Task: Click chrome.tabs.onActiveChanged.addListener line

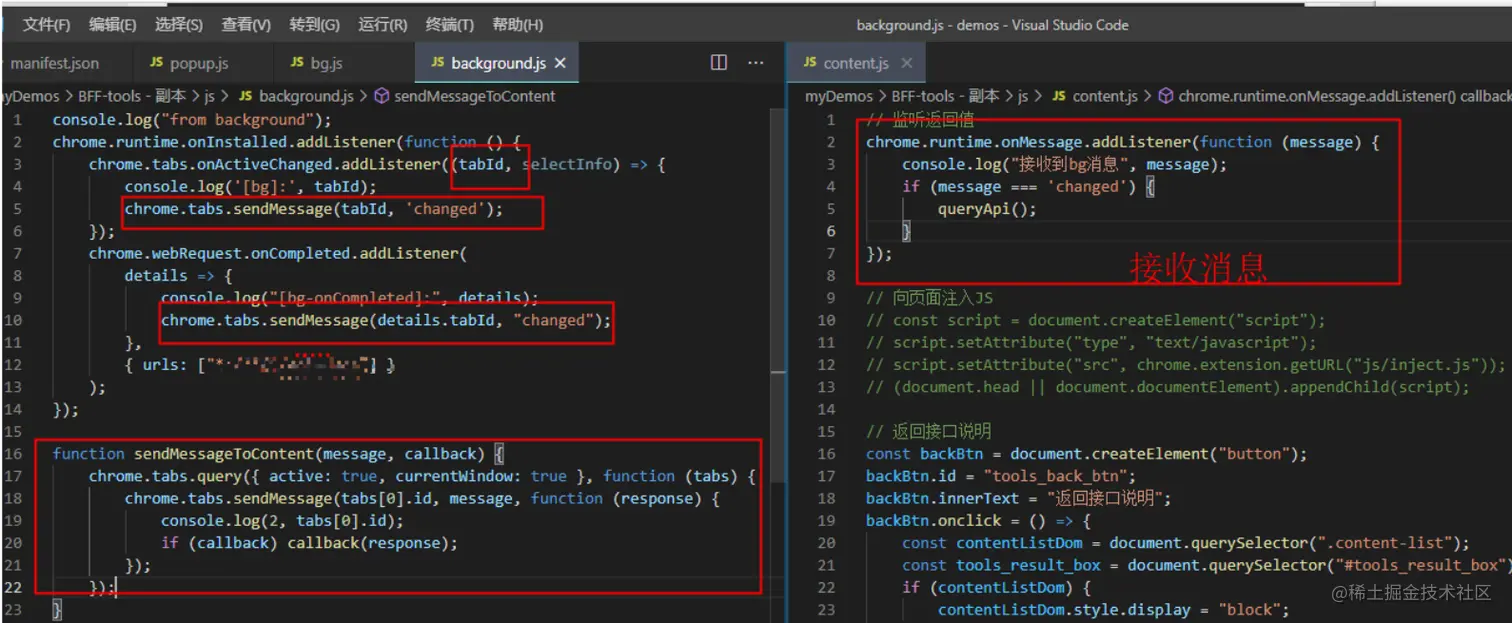Action: pyautogui.click(x=377, y=164)
